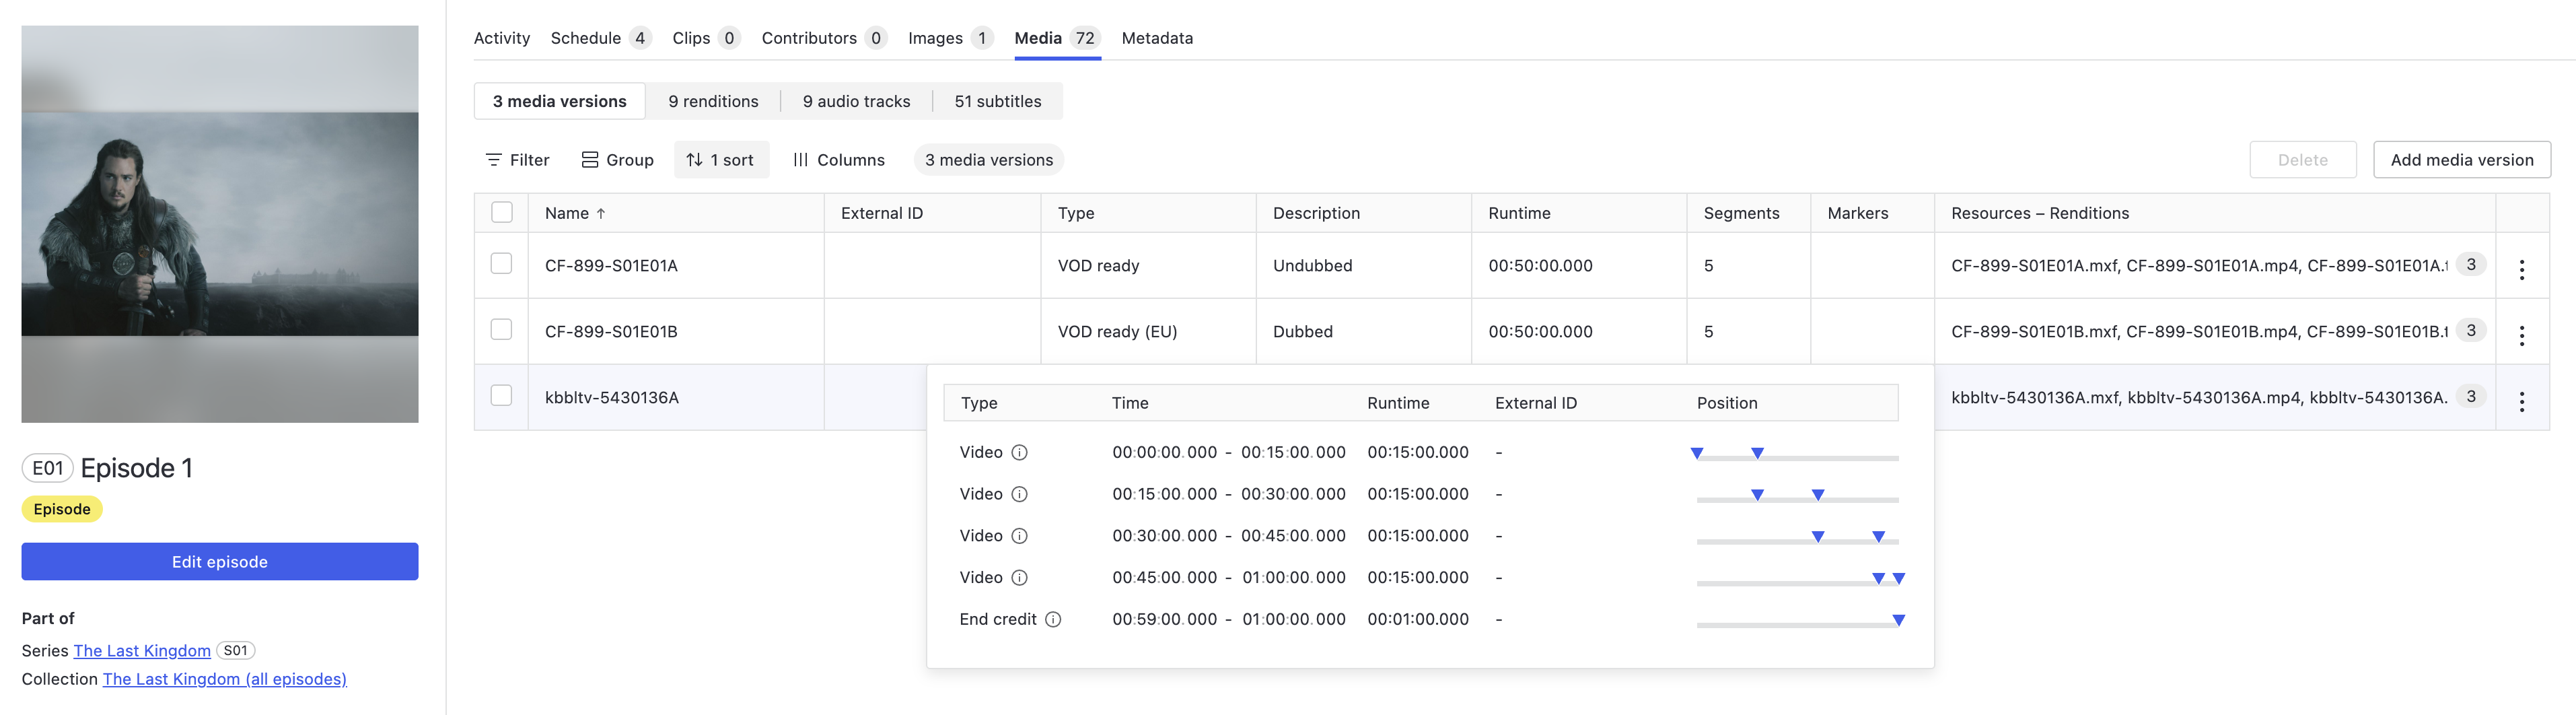Click info icon beside 00:30:00.000 Video segment
The height and width of the screenshot is (715, 2576).
(x=1019, y=536)
